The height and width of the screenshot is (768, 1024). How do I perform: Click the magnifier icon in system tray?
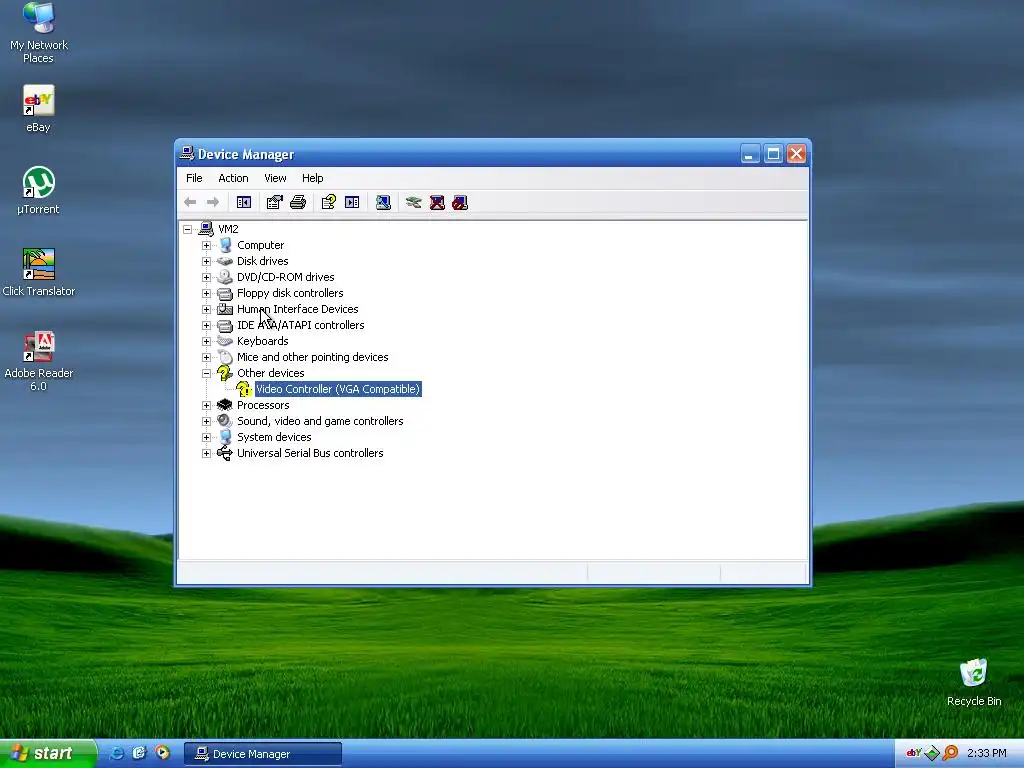951,753
